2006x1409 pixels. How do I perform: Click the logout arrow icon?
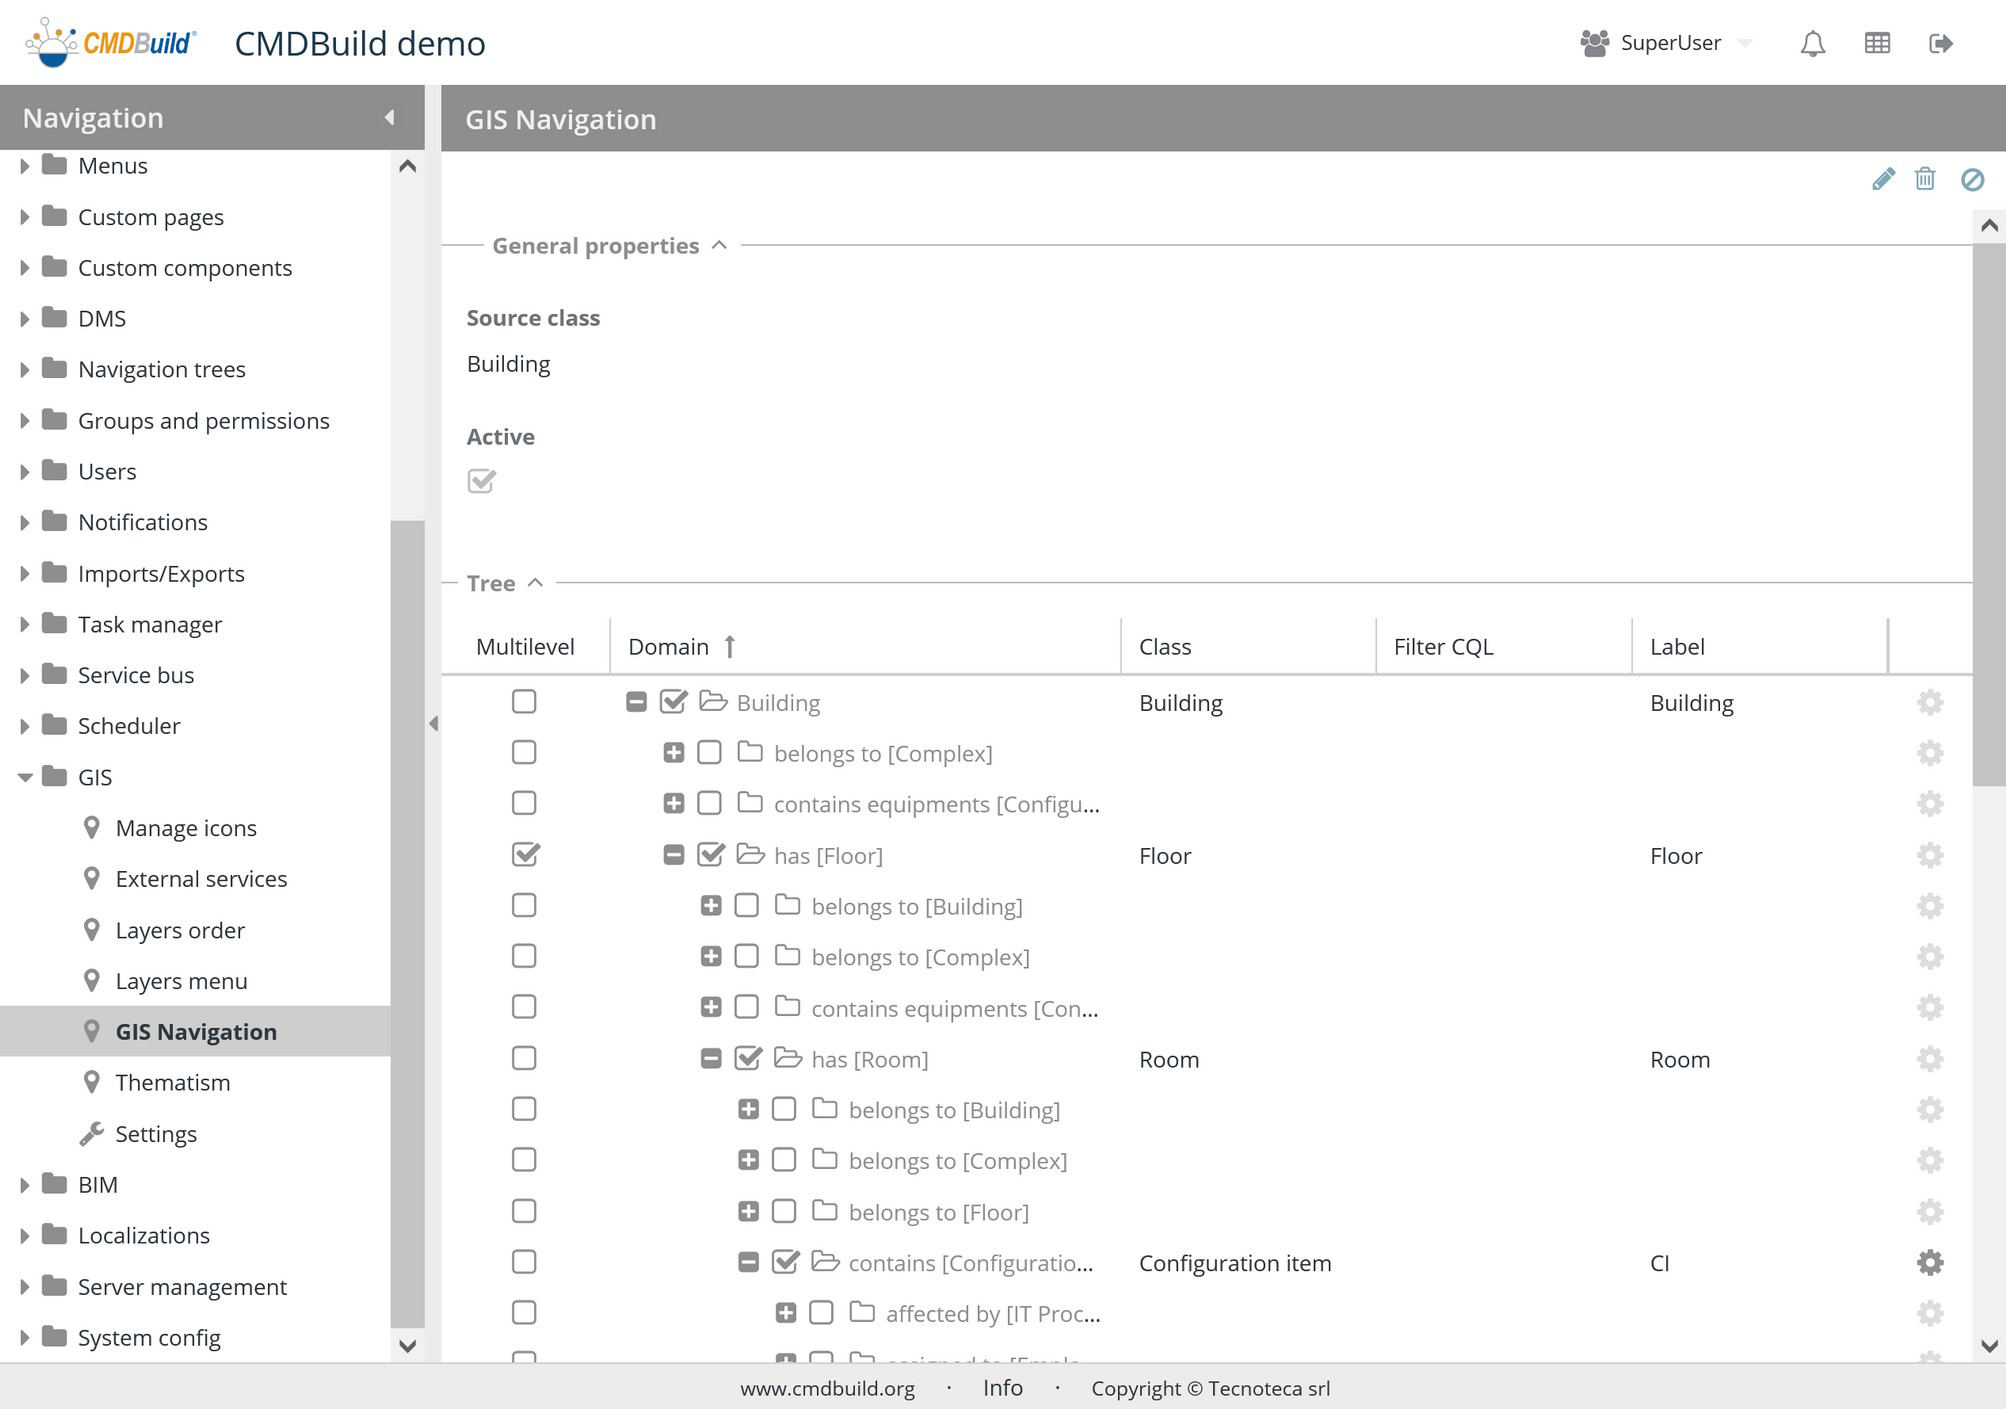tap(1940, 43)
